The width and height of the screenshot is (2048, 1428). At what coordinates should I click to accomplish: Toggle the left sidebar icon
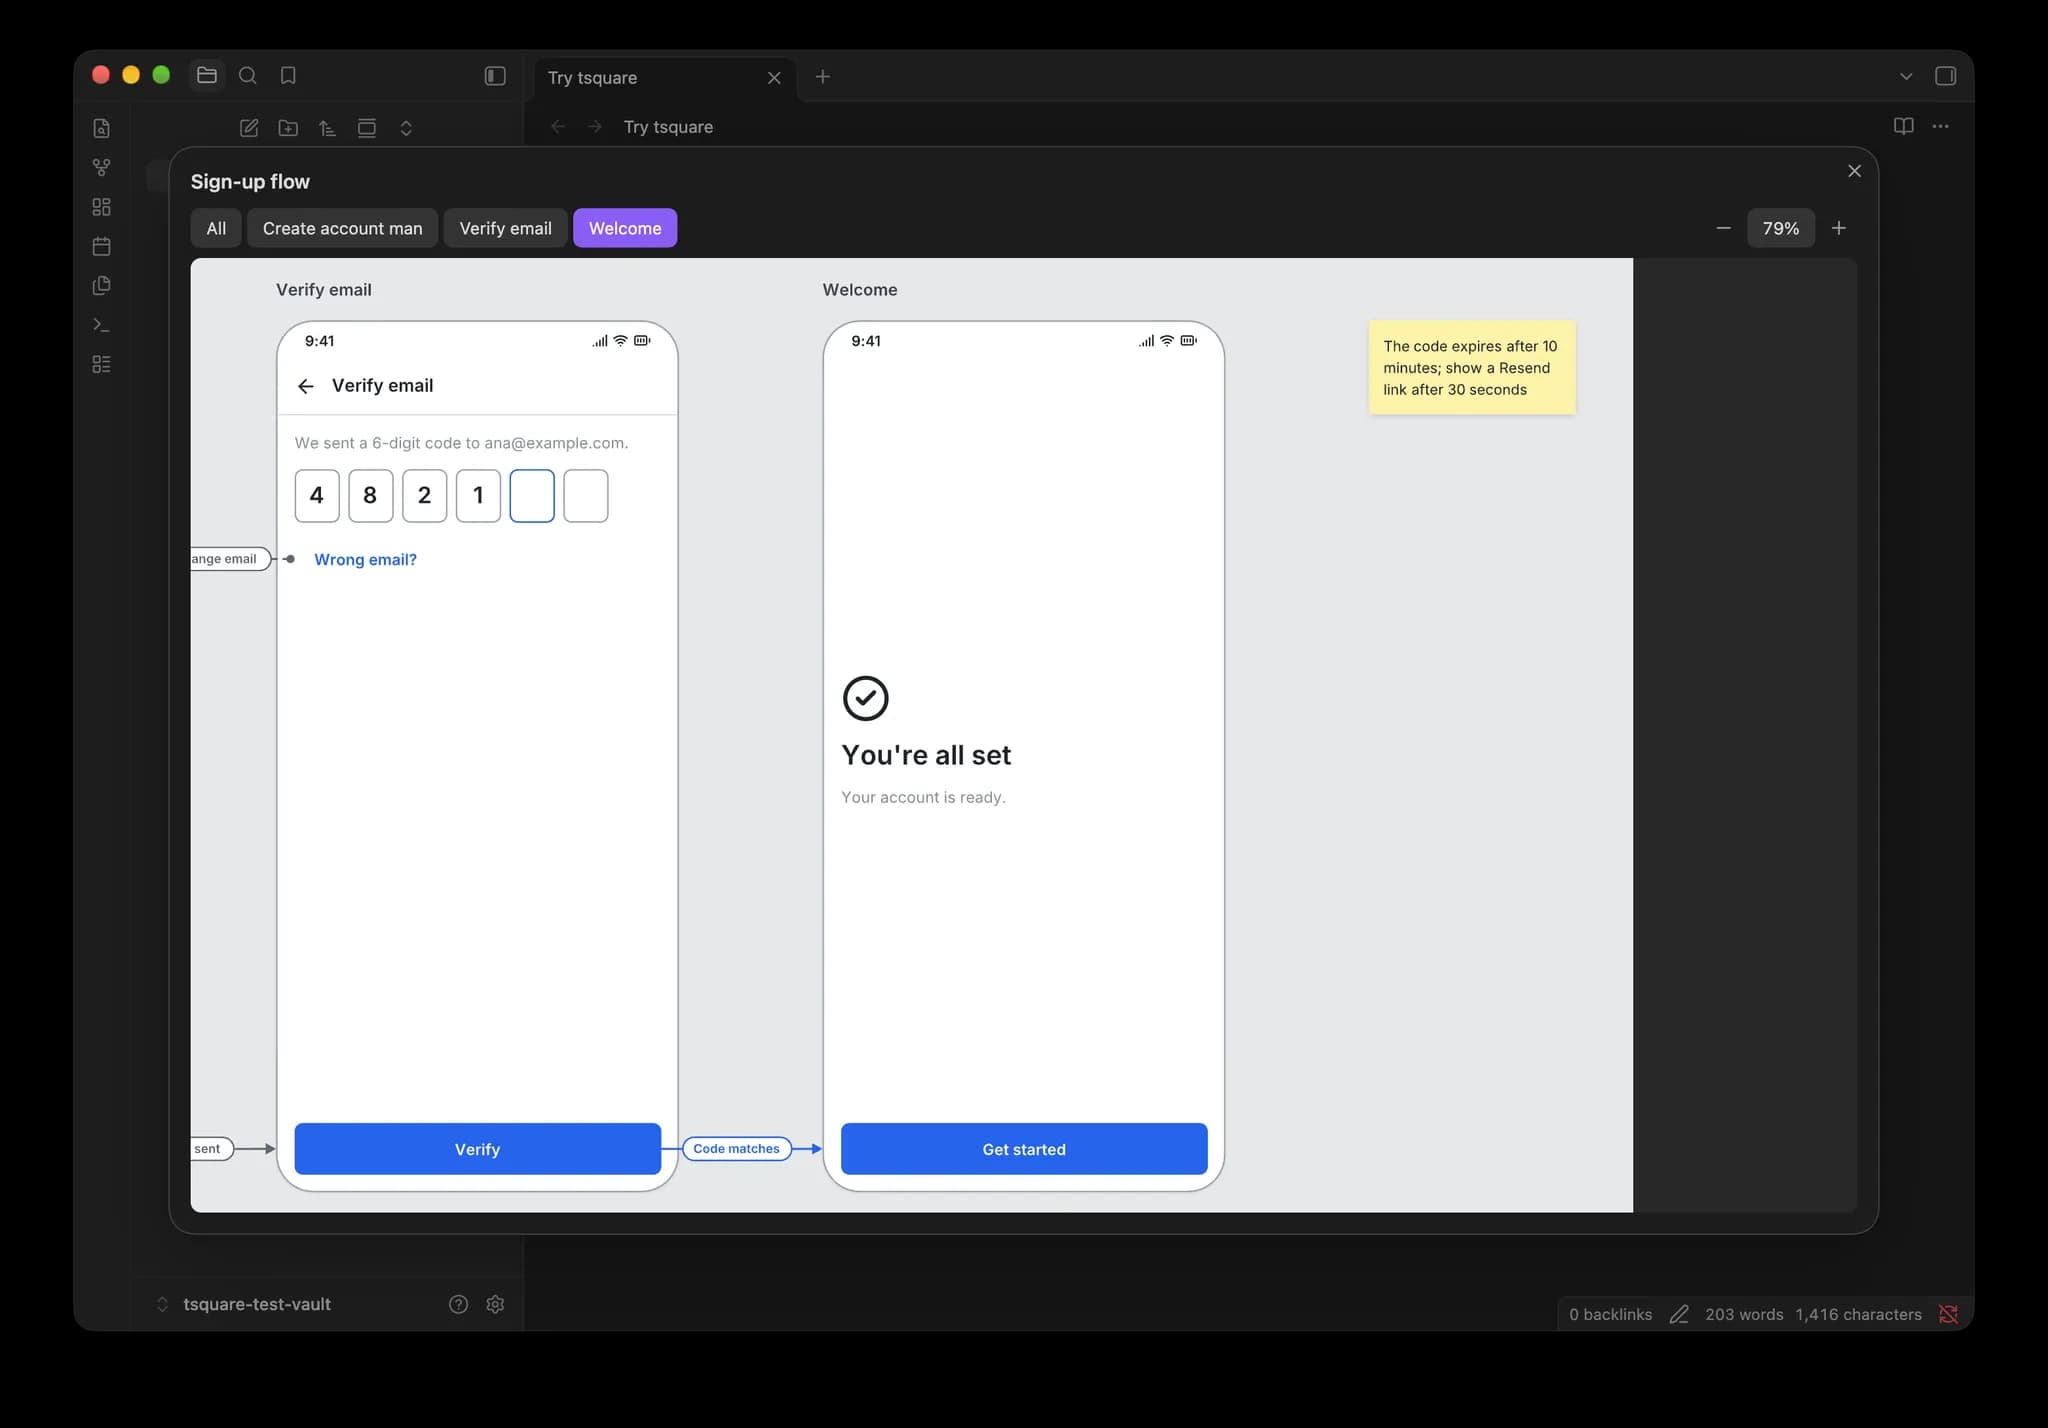coord(495,76)
